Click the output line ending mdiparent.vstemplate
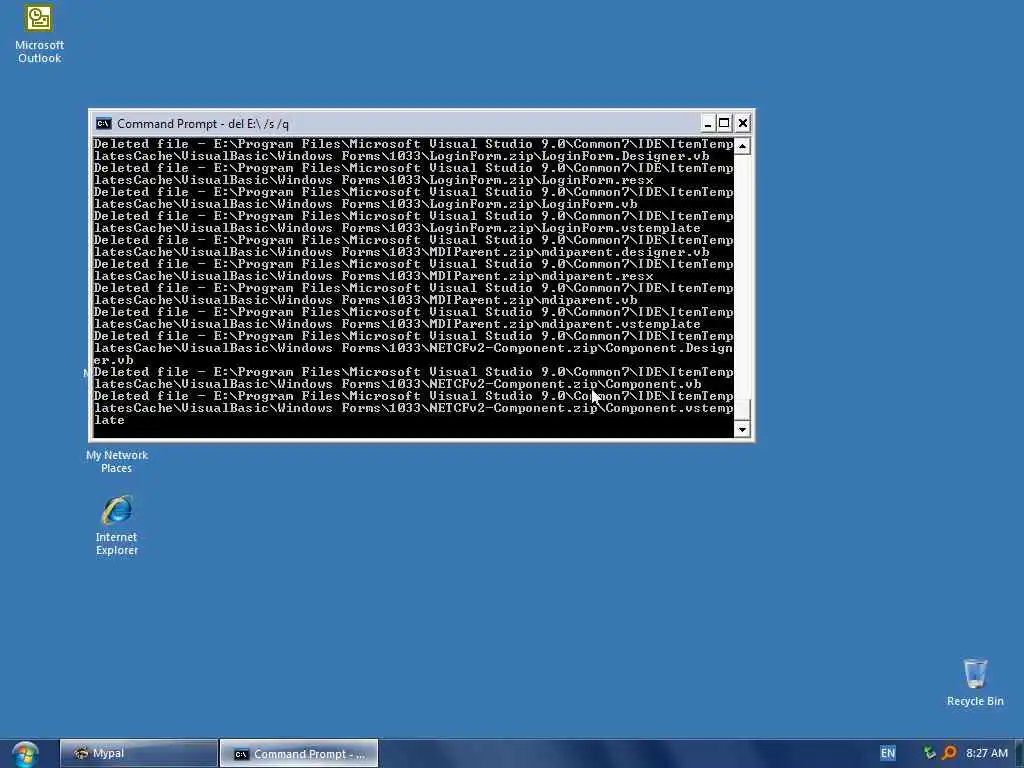Viewport: 1024px width, 768px height. [397, 325]
